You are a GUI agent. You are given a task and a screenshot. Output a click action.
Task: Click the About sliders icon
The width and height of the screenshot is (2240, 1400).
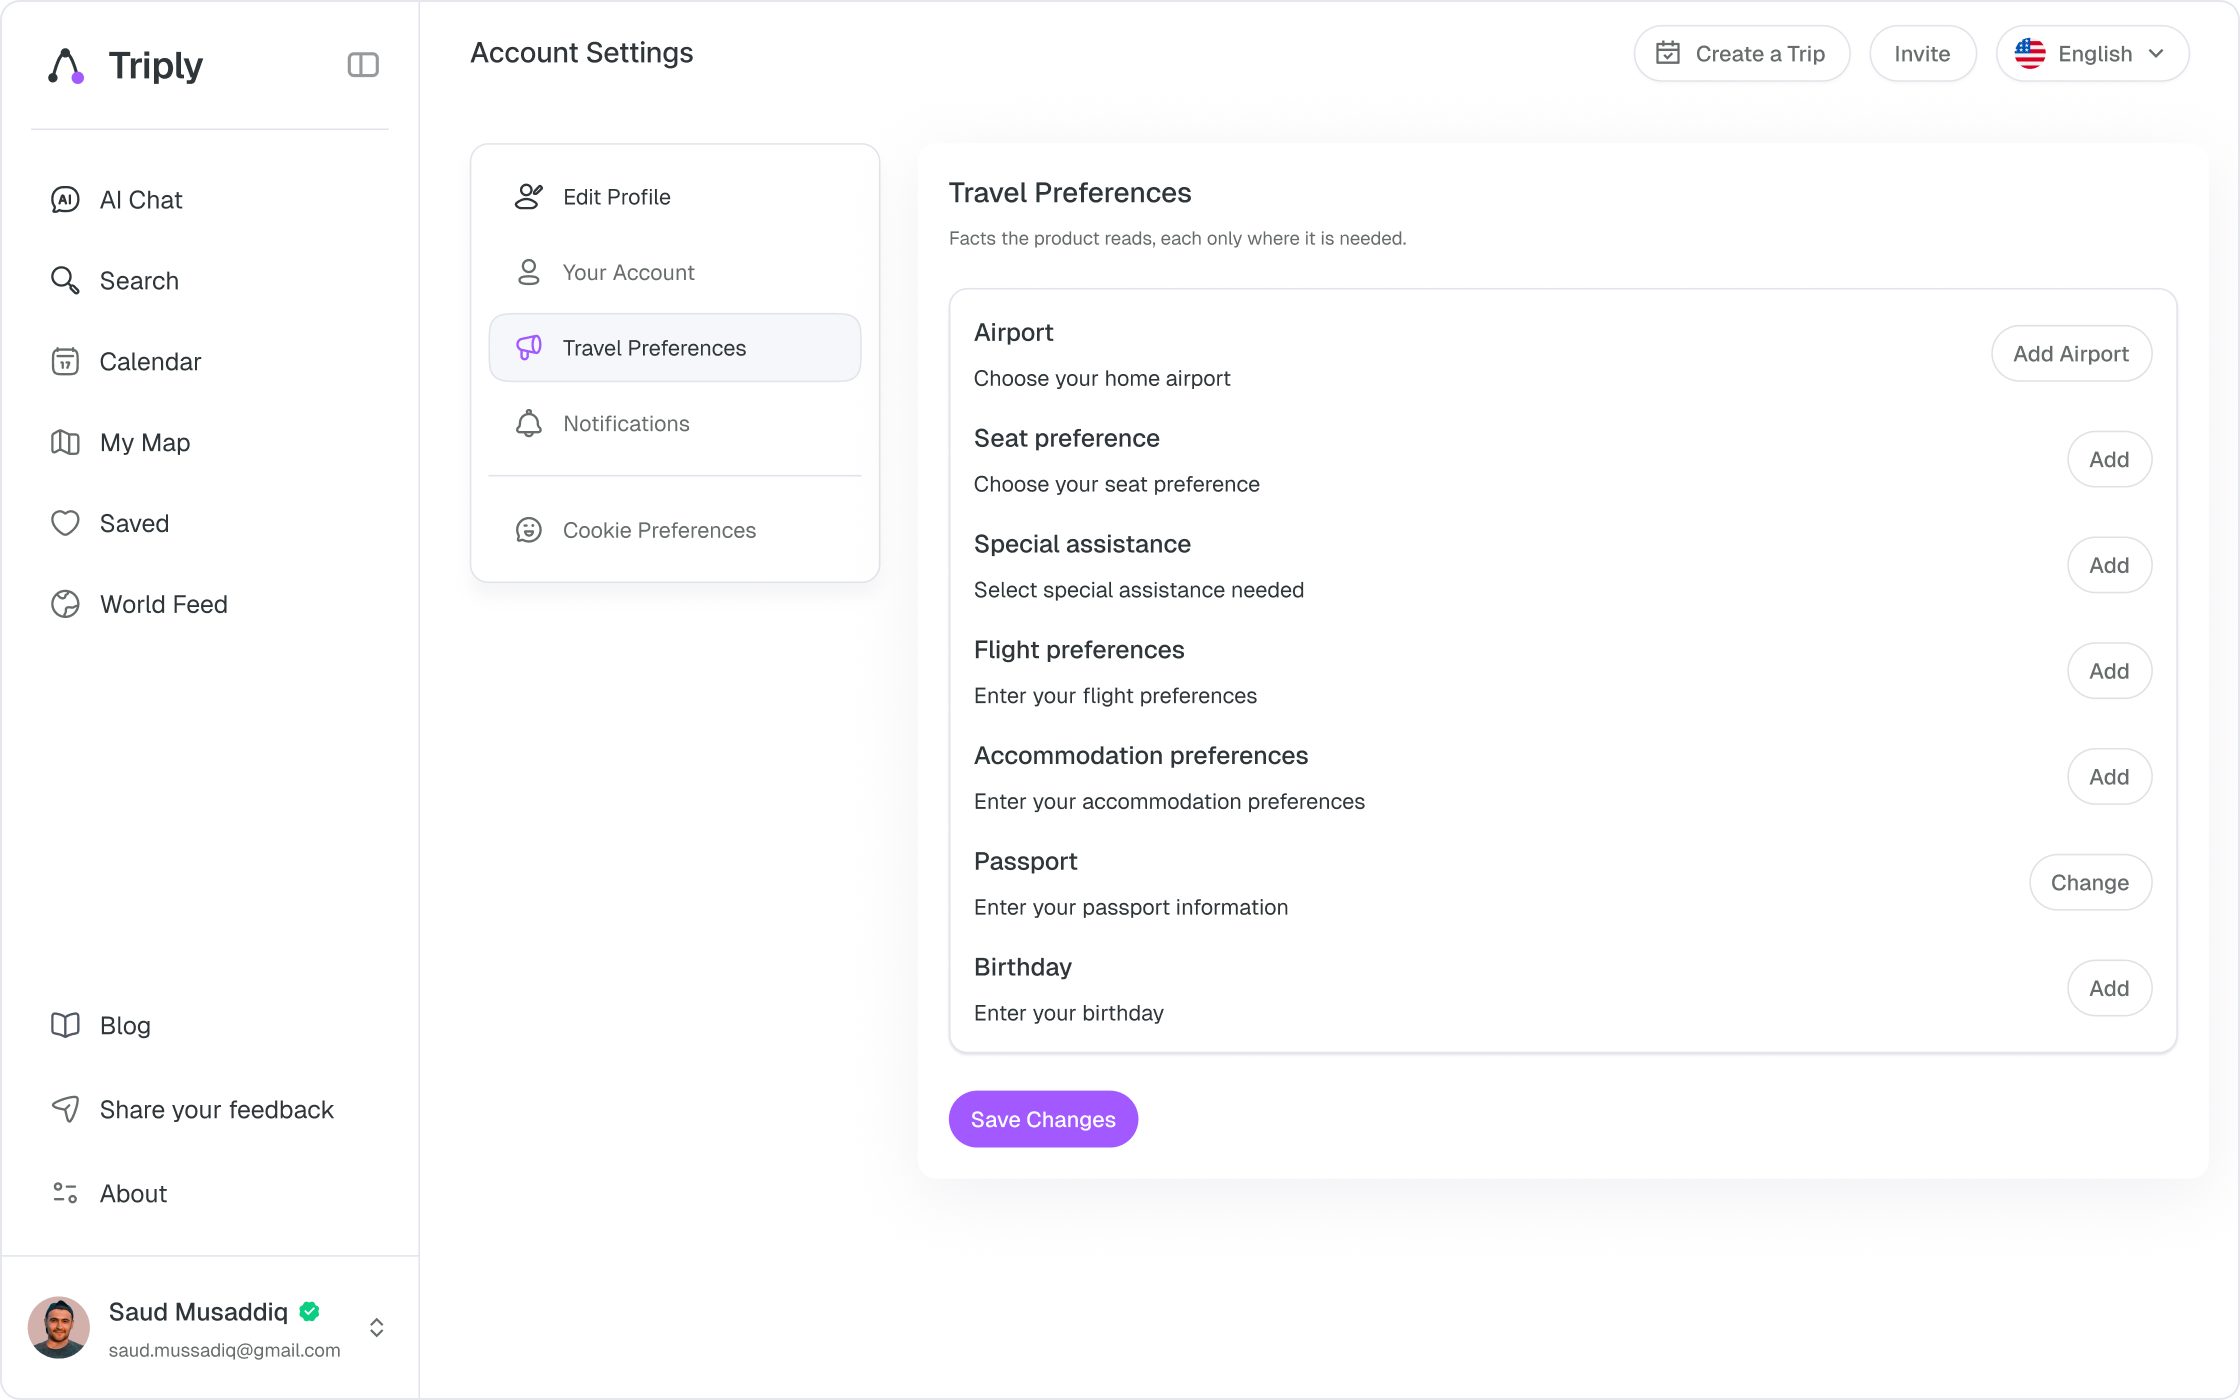(65, 1193)
